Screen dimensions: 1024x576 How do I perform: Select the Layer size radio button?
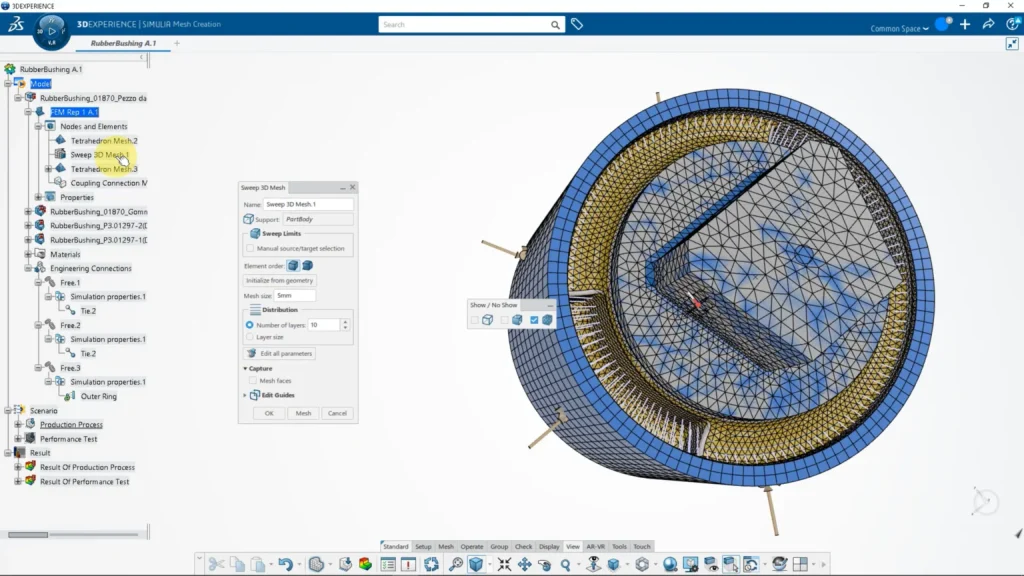[249, 337]
